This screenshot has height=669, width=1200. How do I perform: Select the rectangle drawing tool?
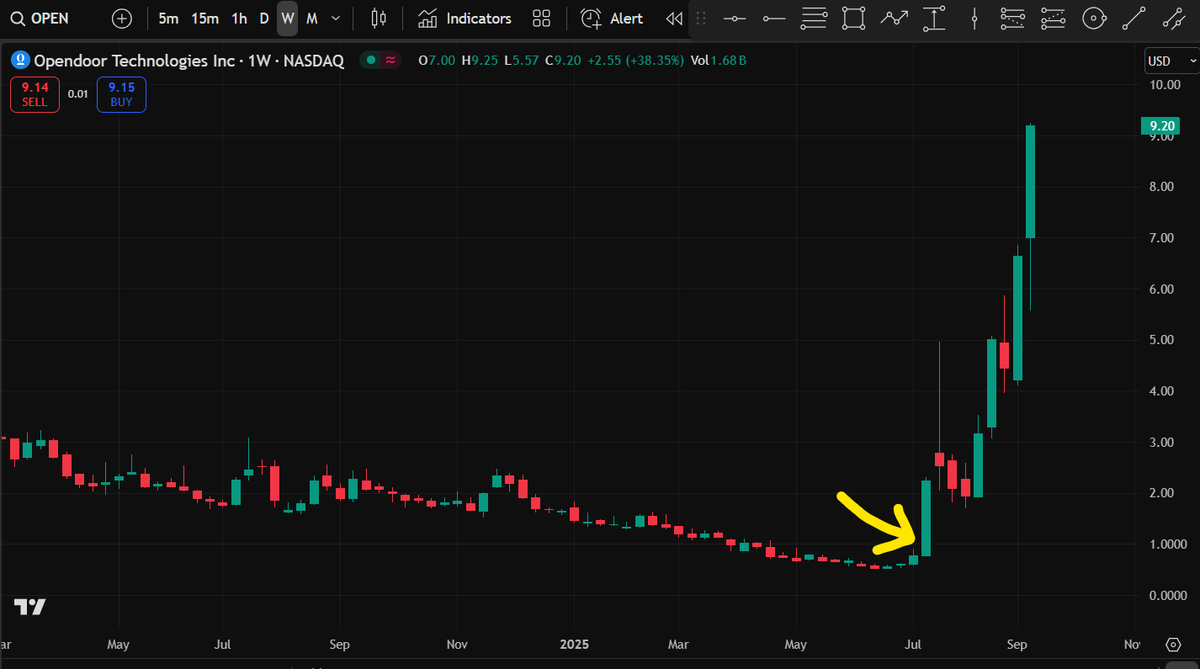[x=853, y=18]
